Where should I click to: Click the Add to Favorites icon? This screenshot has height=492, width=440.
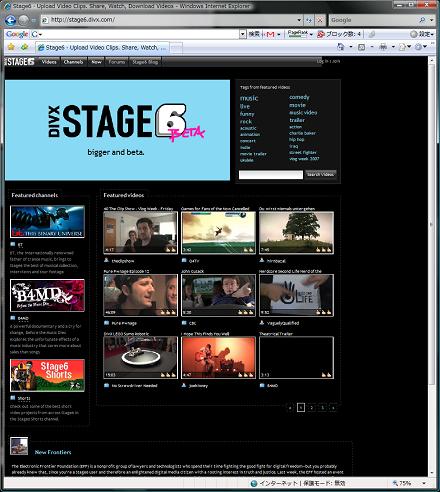tap(24, 47)
